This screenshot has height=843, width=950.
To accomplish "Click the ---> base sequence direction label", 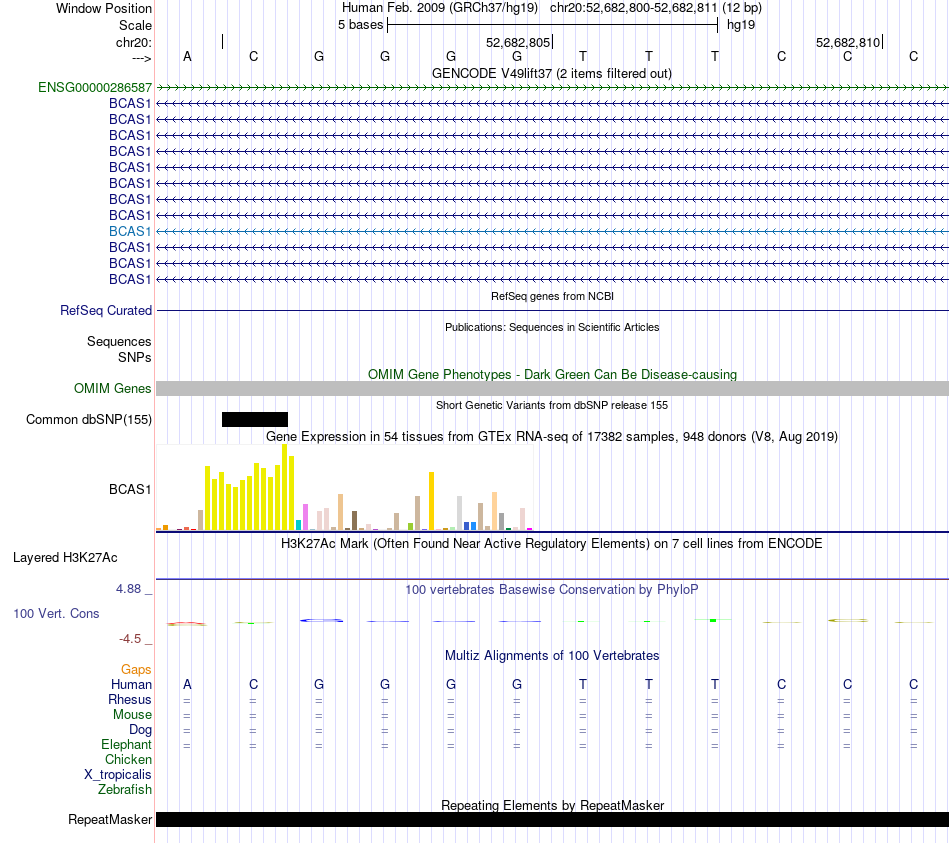I will point(142,58).
